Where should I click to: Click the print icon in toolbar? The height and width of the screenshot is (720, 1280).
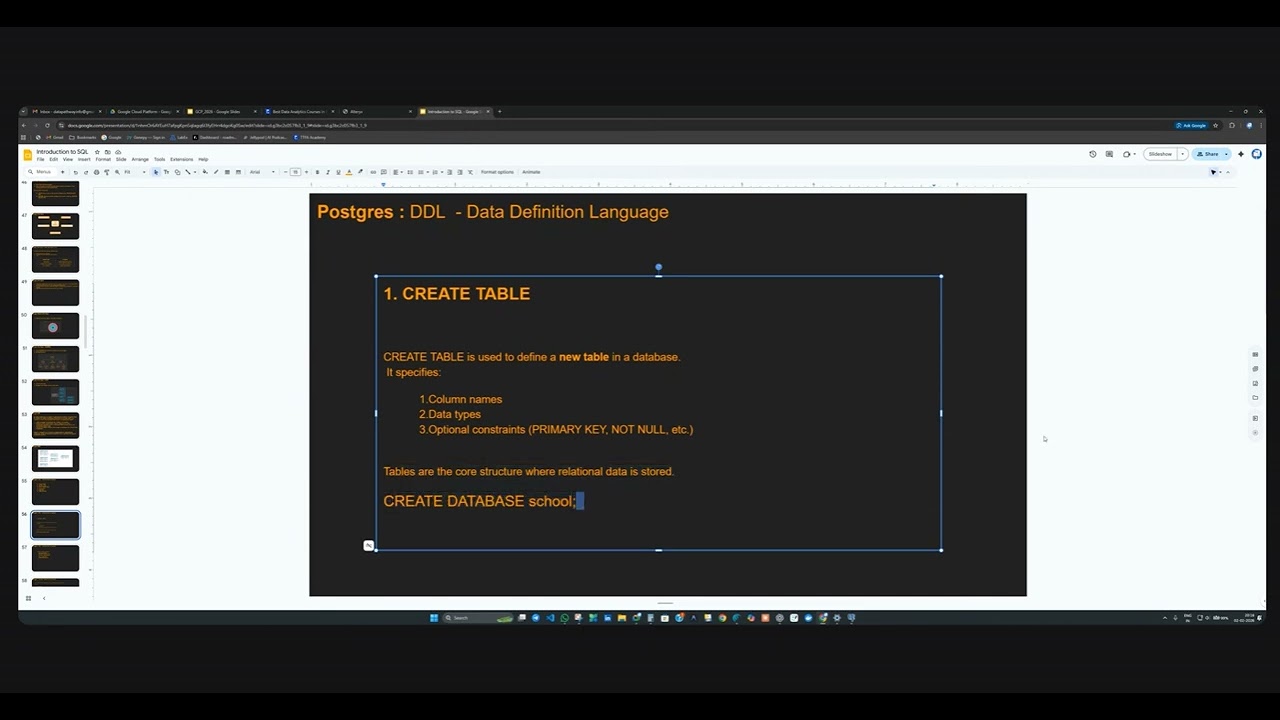coord(96,172)
